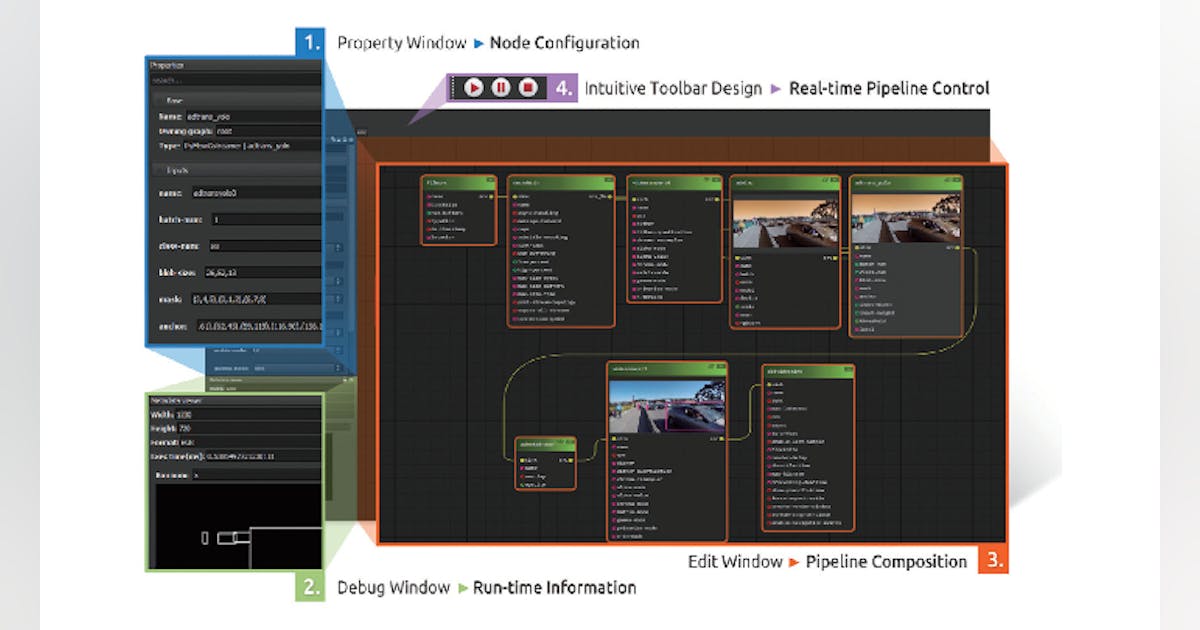
Task: Click the preview icon on the videoconvert node header
Action: (x=714, y=367)
